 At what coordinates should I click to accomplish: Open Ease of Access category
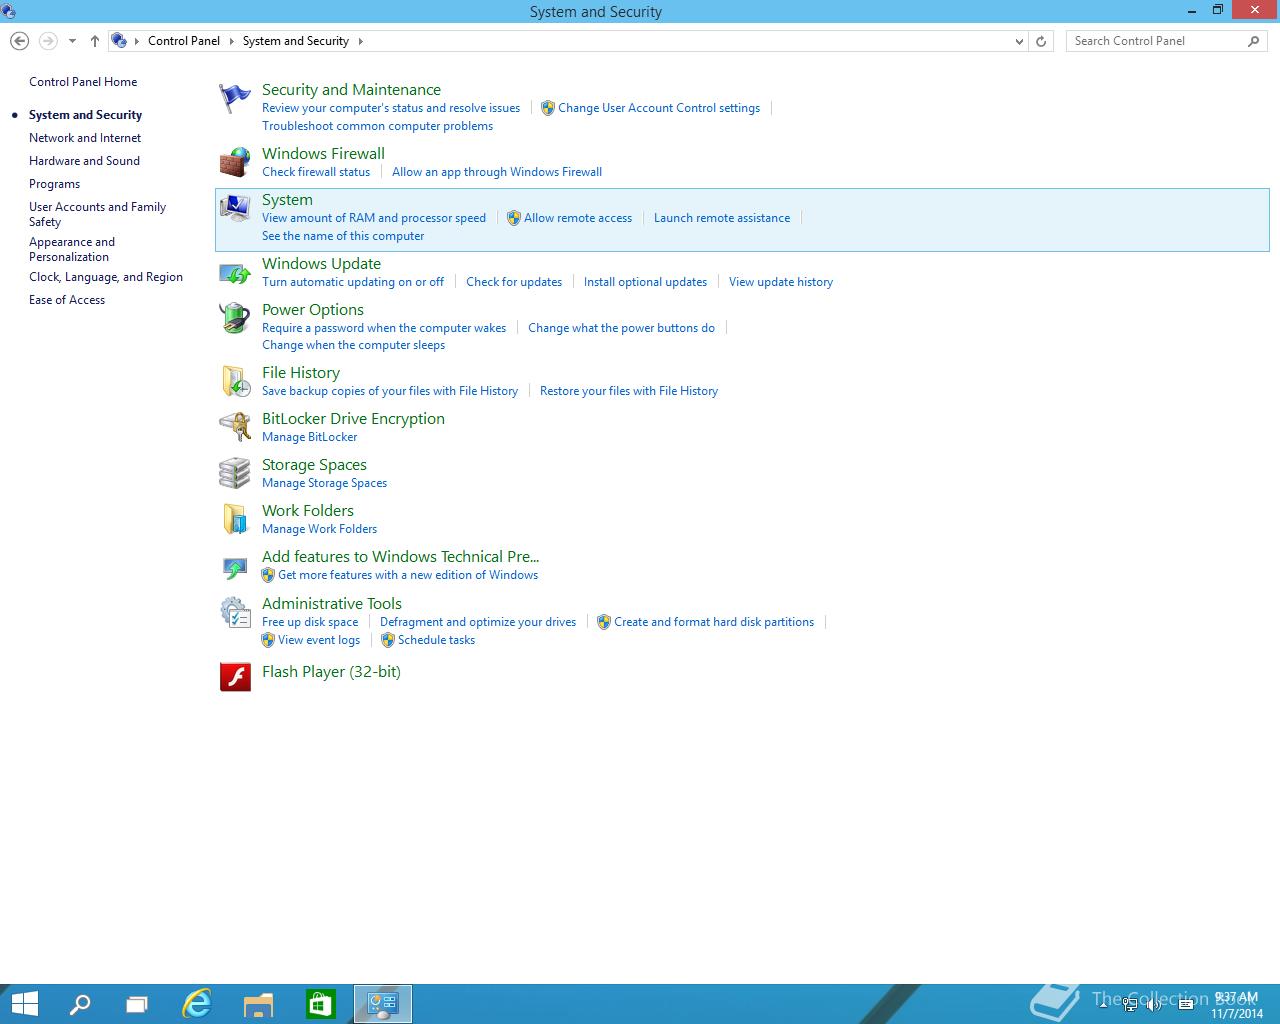(67, 300)
